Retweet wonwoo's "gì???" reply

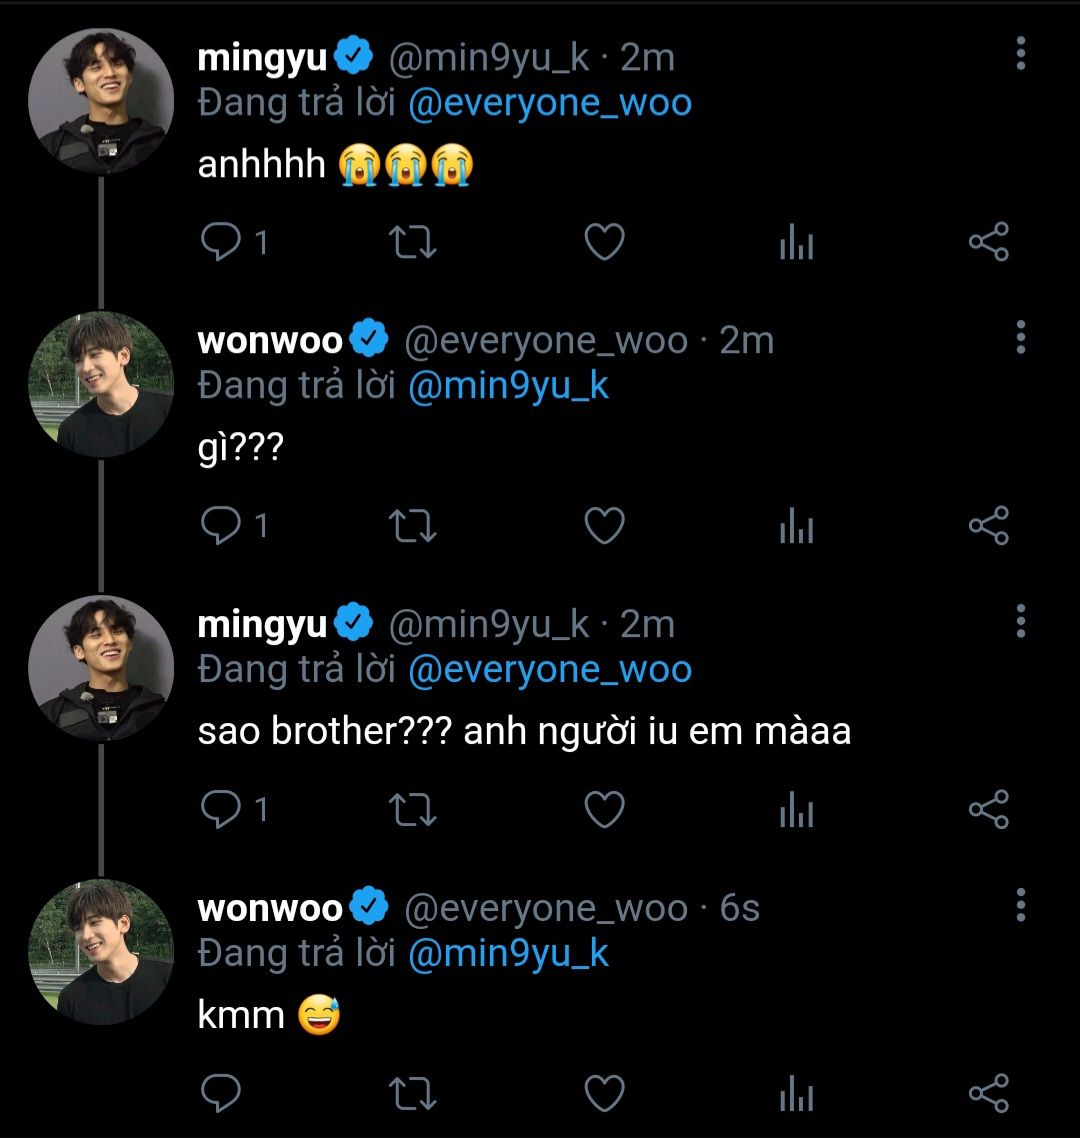point(412,526)
